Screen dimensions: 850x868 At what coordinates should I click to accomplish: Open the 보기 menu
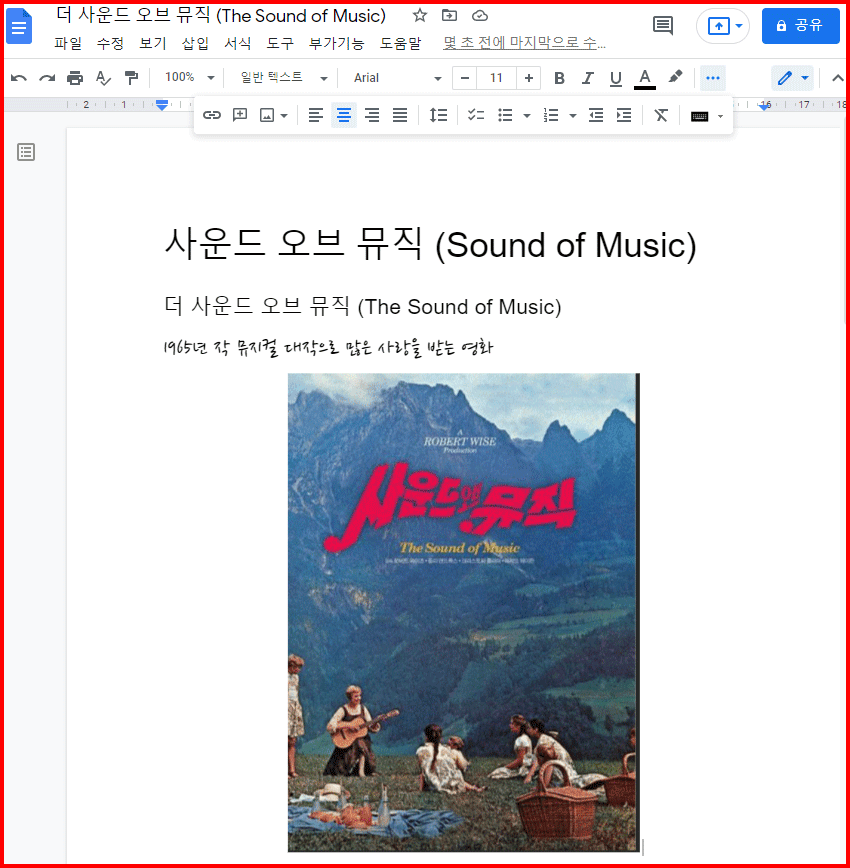tap(152, 43)
